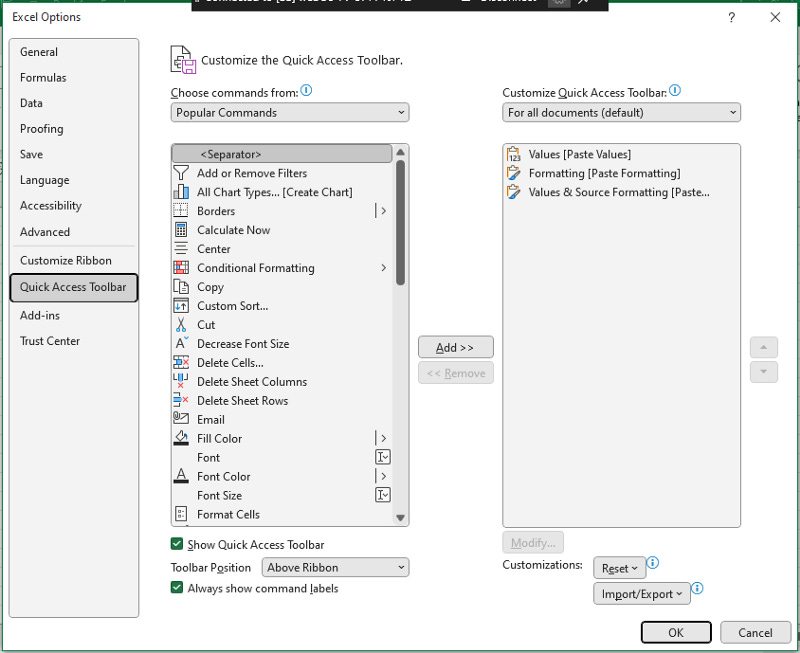Select the Center alignment icon
This screenshot has height=653, width=800.
tap(181, 248)
